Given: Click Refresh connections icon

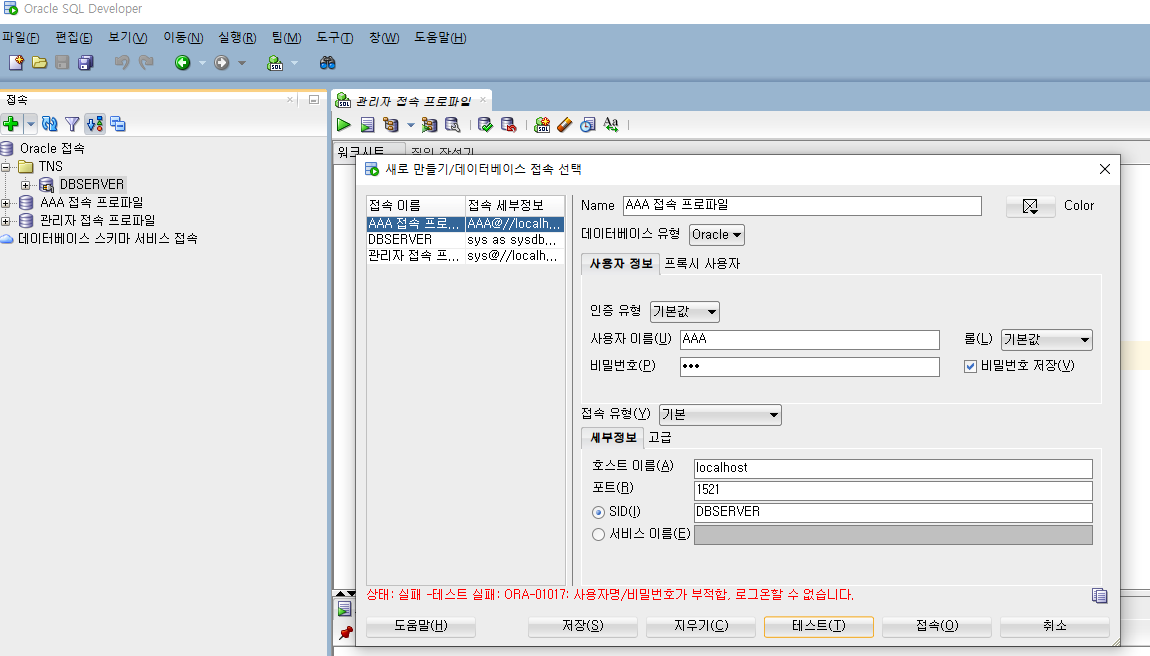Looking at the screenshot, I should [x=49, y=124].
